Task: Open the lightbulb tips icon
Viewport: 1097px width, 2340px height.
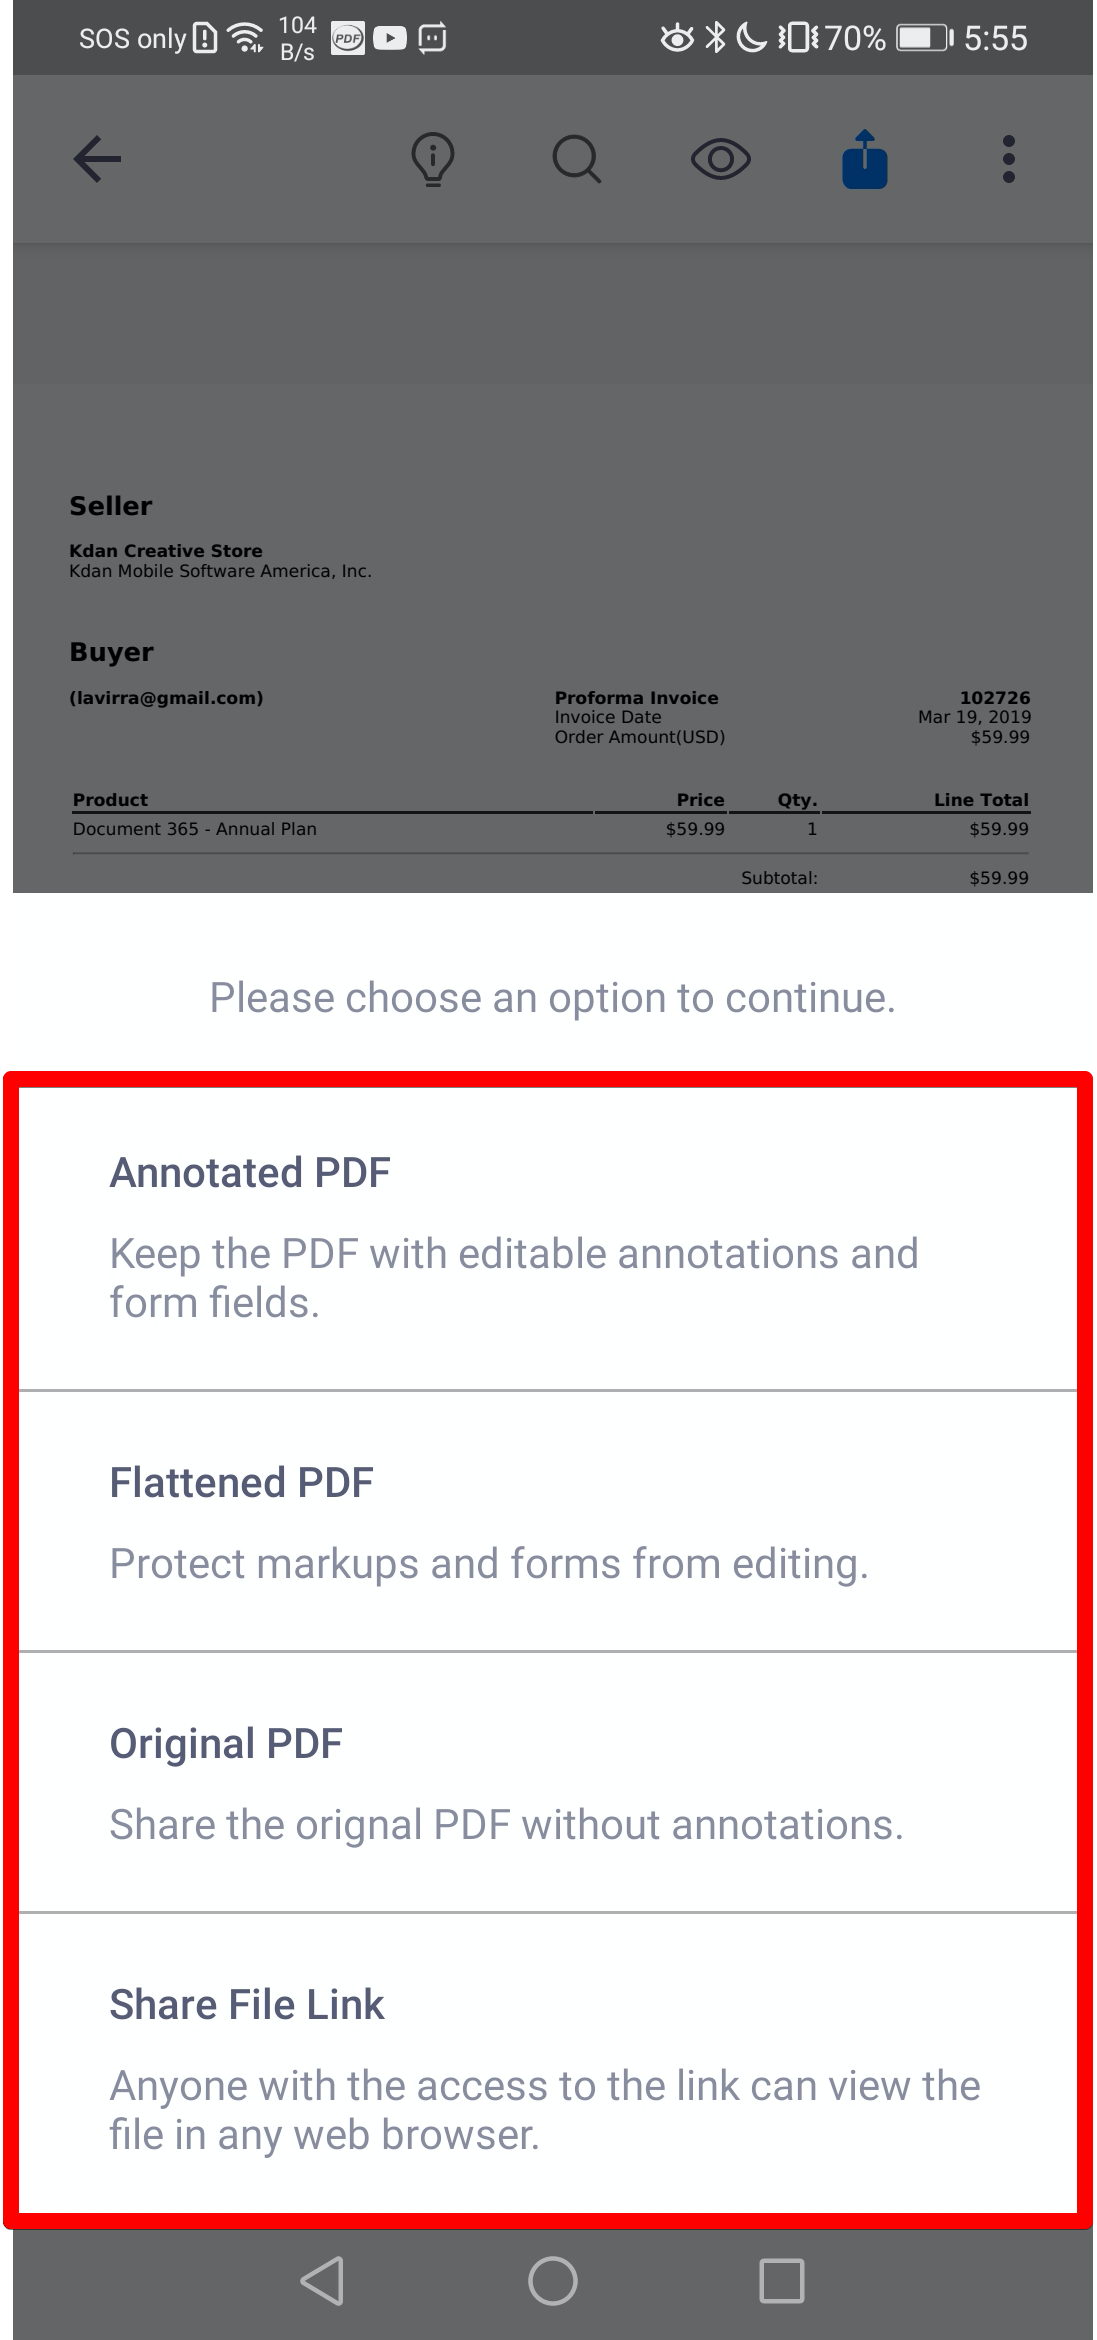Action: [433, 159]
